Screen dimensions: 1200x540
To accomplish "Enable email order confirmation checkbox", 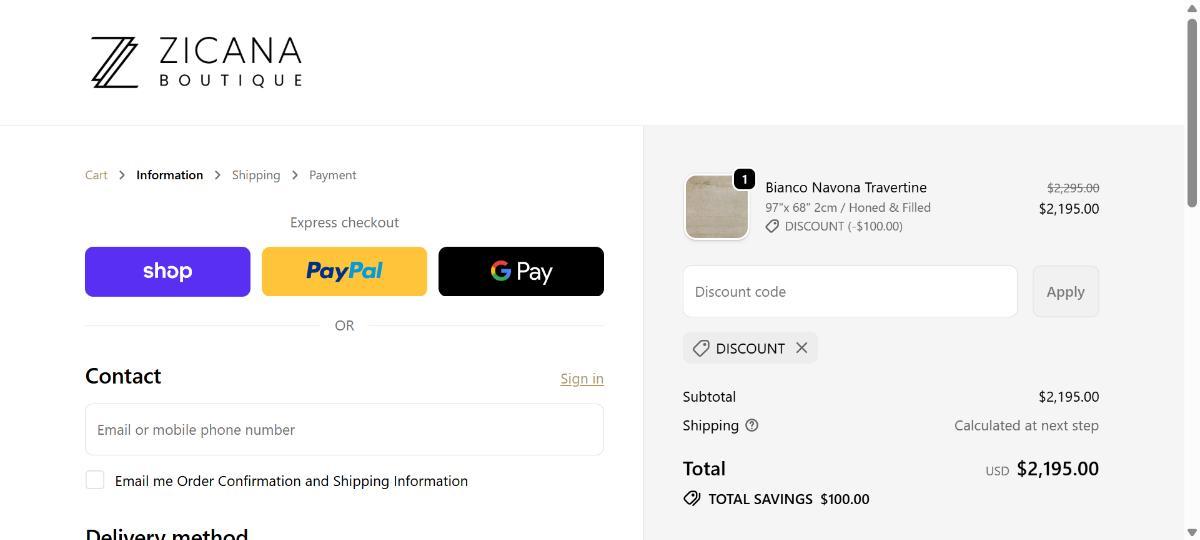I will pyautogui.click(x=95, y=480).
